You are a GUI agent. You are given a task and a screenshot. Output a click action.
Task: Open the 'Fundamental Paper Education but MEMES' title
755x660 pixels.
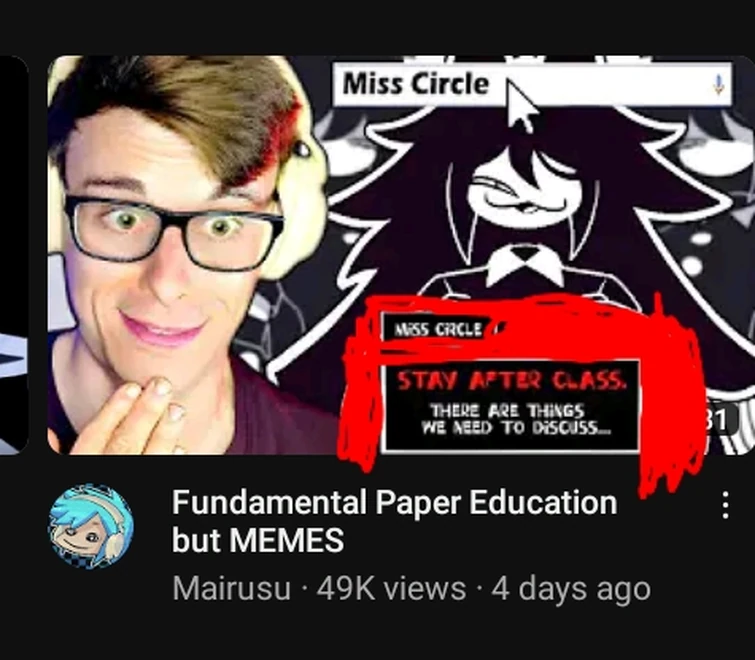tap(394, 521)
